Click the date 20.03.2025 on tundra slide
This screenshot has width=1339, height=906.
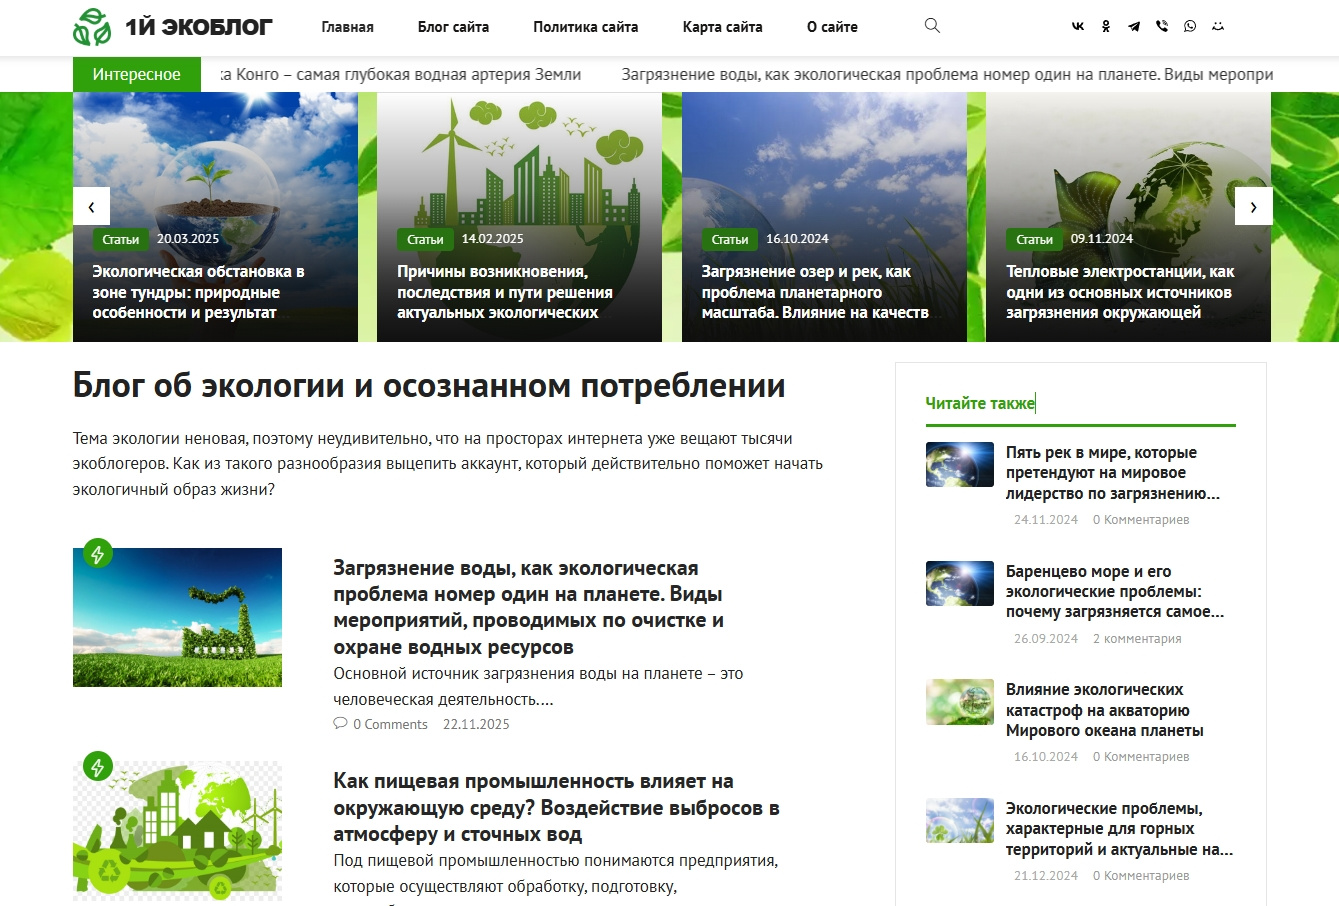click(x=188, y=239)
